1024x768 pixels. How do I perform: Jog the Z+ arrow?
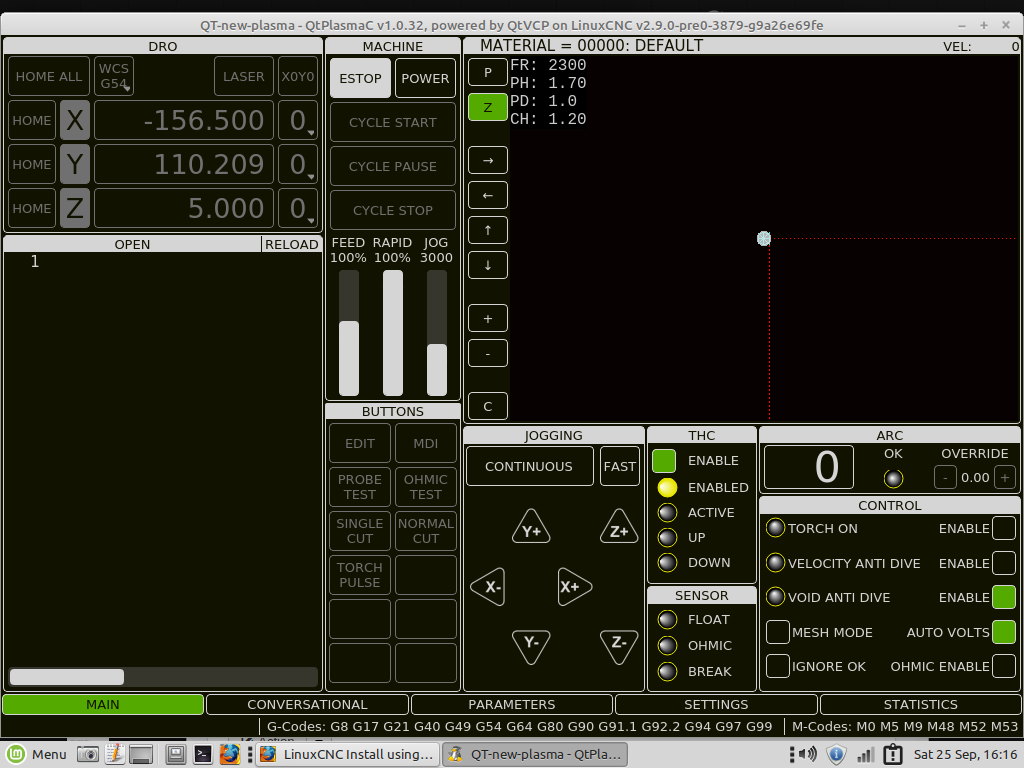pyautogui.click(x=619, y=528)
